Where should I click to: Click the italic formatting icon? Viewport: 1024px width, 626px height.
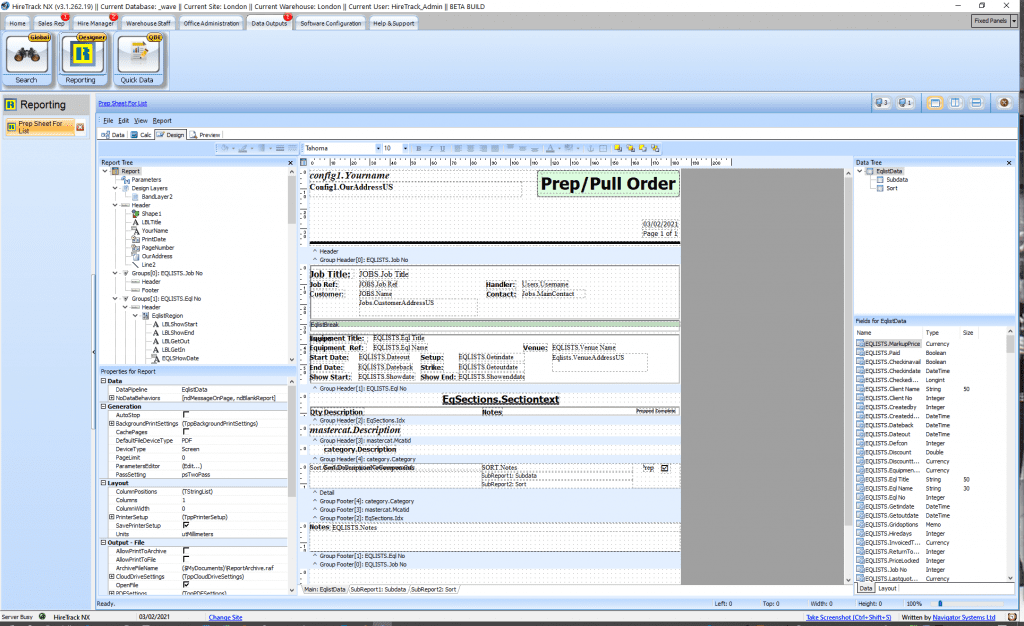(430, 148)
